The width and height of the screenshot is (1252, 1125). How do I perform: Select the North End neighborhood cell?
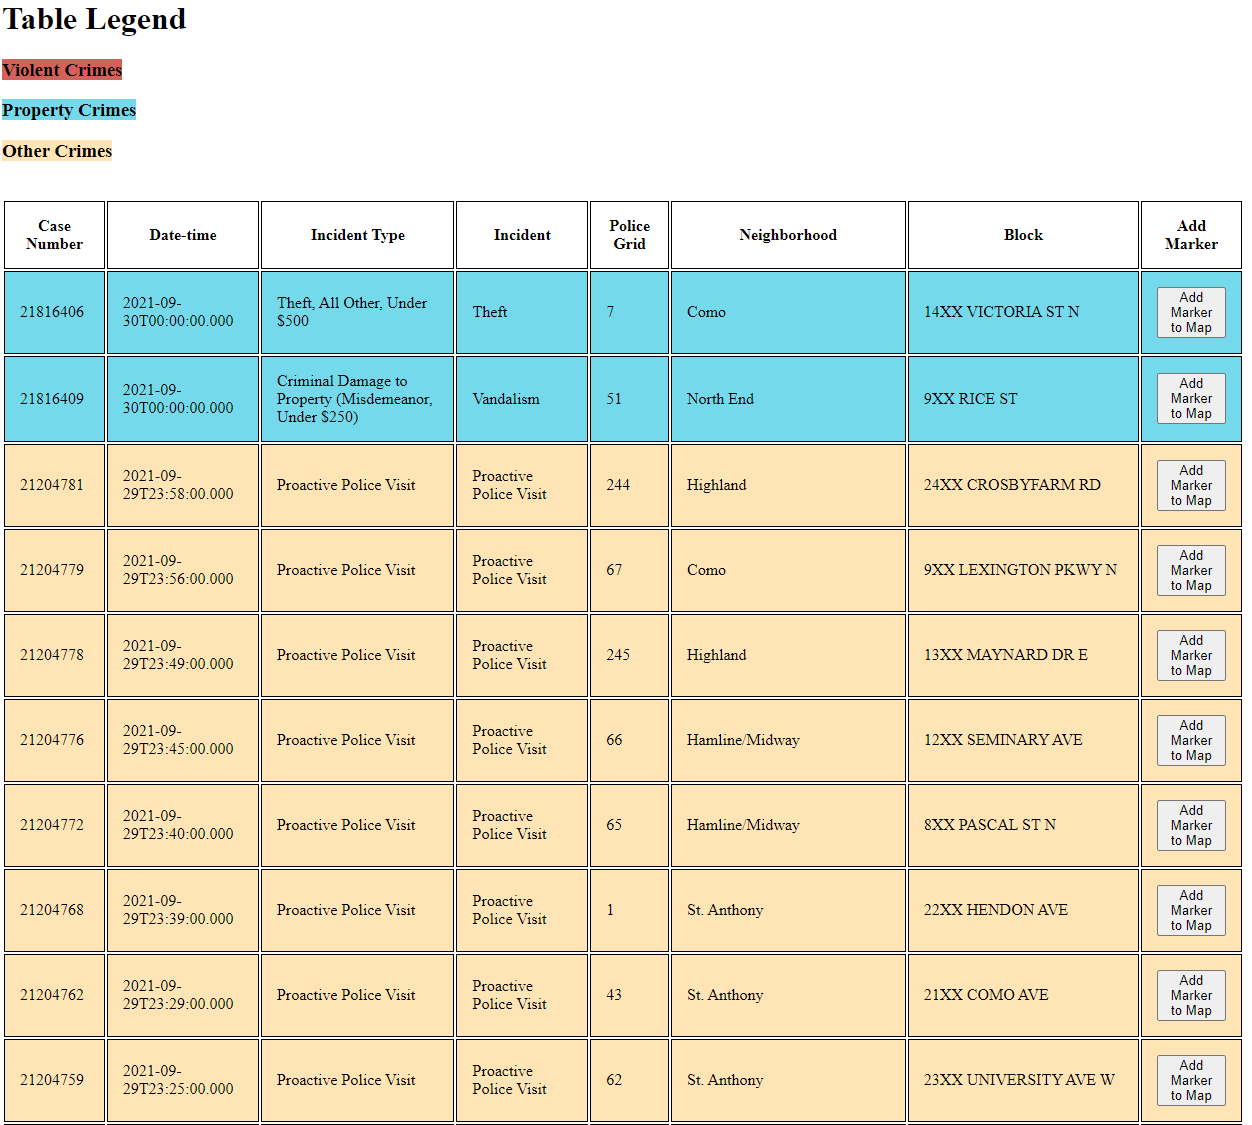point(720,399)
